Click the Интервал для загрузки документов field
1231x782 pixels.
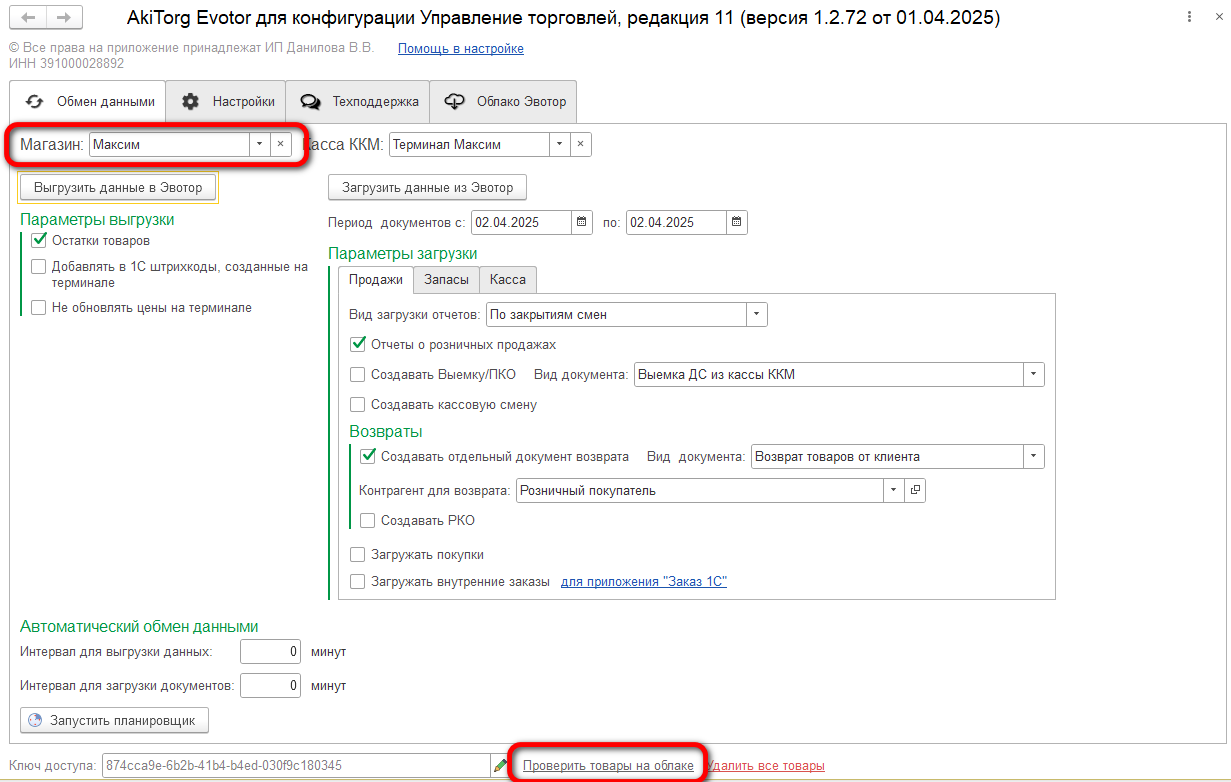[x=271, y=686]
